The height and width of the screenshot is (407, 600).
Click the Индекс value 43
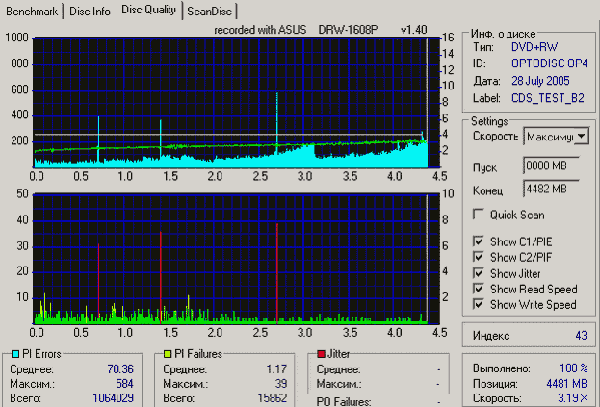coord(581,336)
